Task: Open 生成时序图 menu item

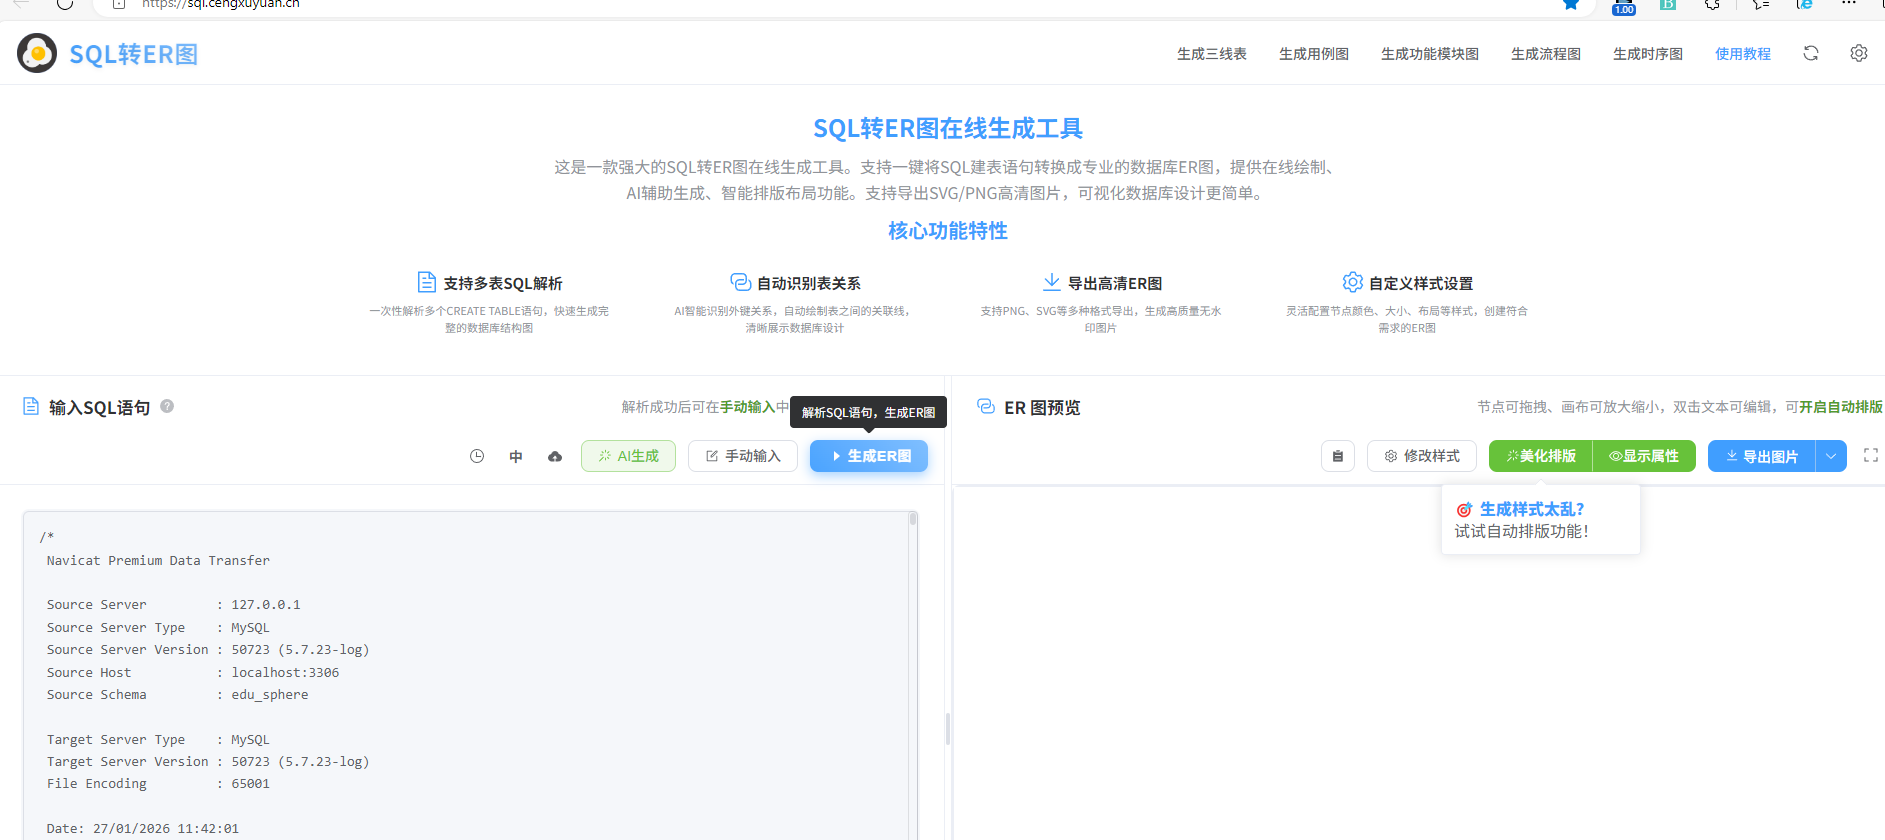Action: (1647, 54)
